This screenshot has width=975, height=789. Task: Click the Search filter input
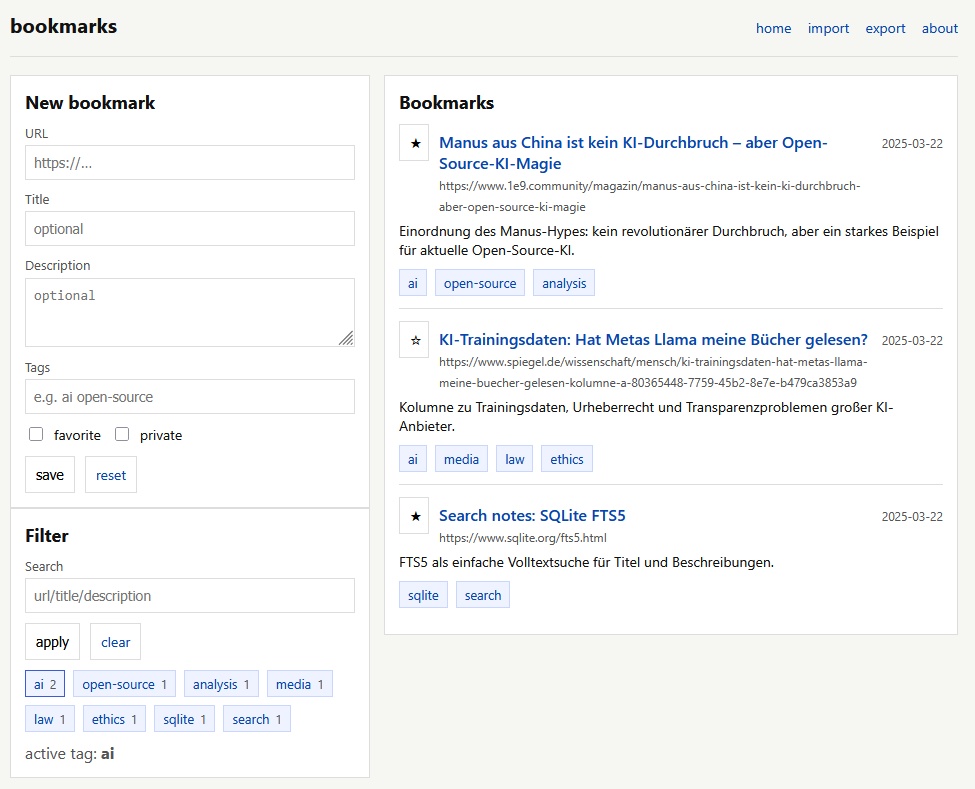point(190,595)
